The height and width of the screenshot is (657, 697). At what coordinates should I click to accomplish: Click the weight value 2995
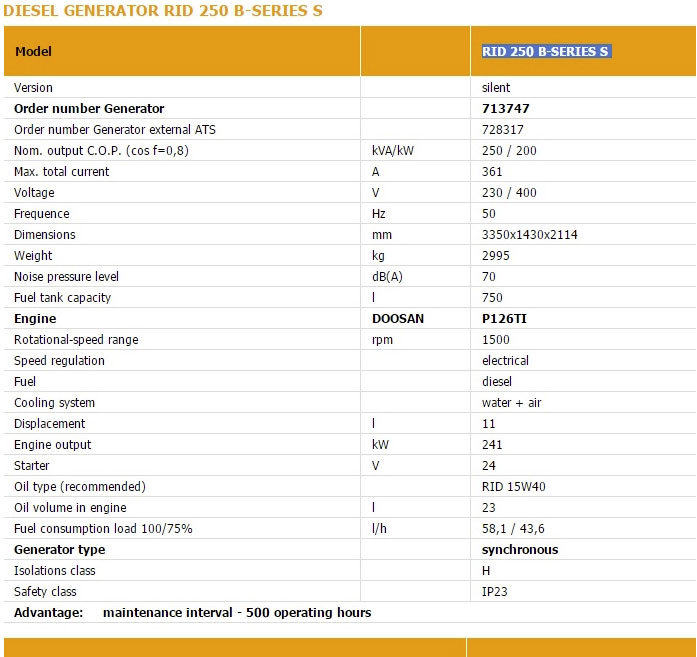[x=496, y=256]
